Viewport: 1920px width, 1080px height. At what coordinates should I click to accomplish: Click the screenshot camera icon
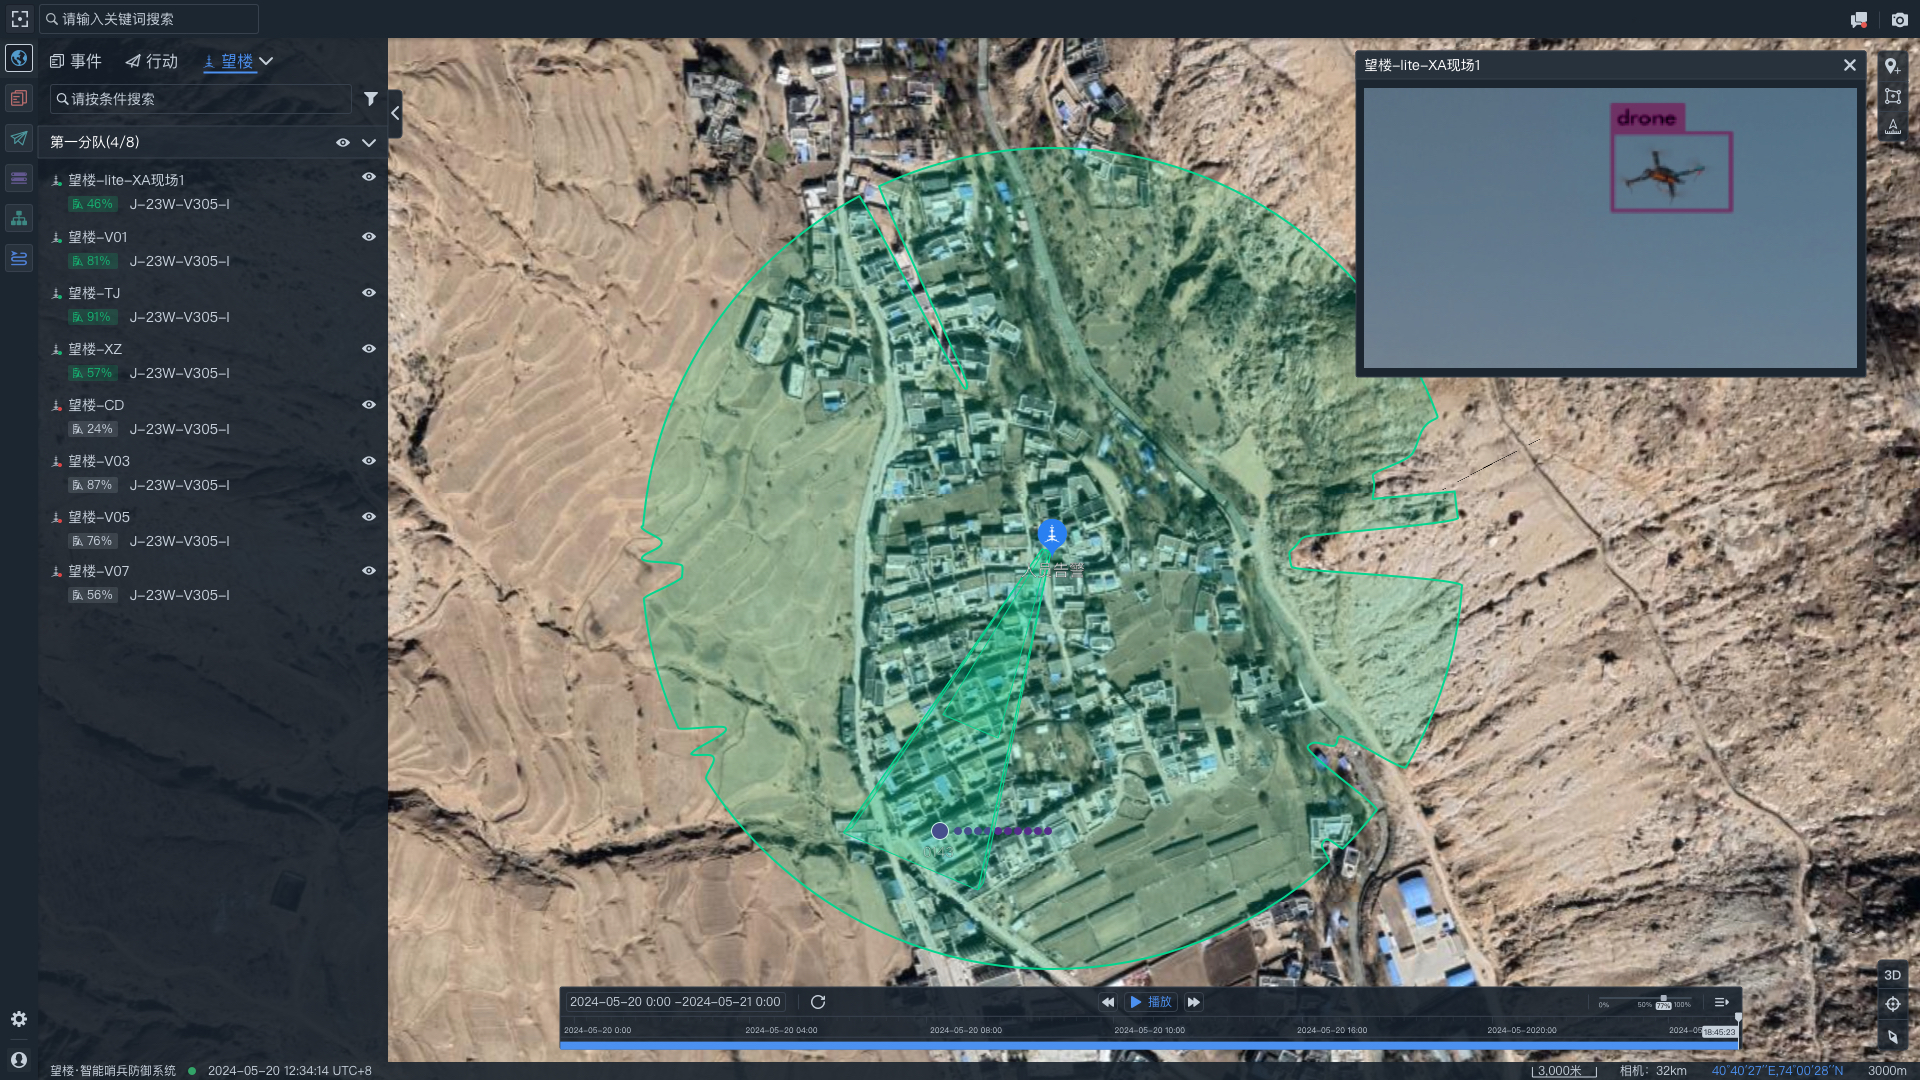point(1899,19)
